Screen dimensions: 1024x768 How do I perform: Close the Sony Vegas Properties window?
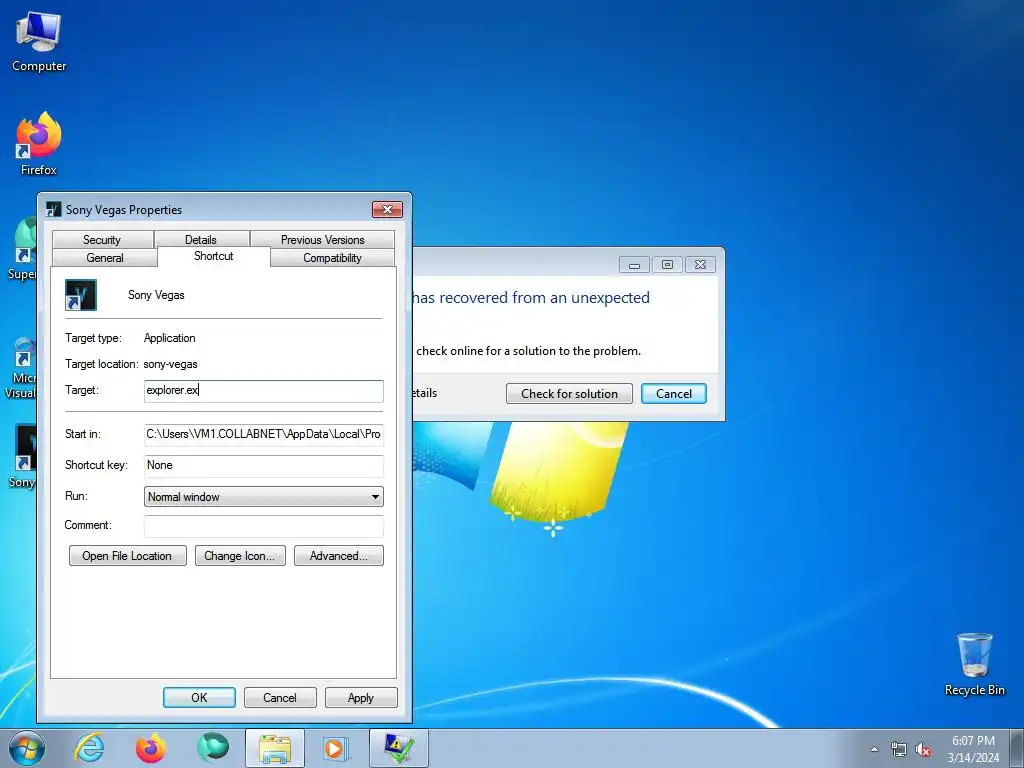387,209
